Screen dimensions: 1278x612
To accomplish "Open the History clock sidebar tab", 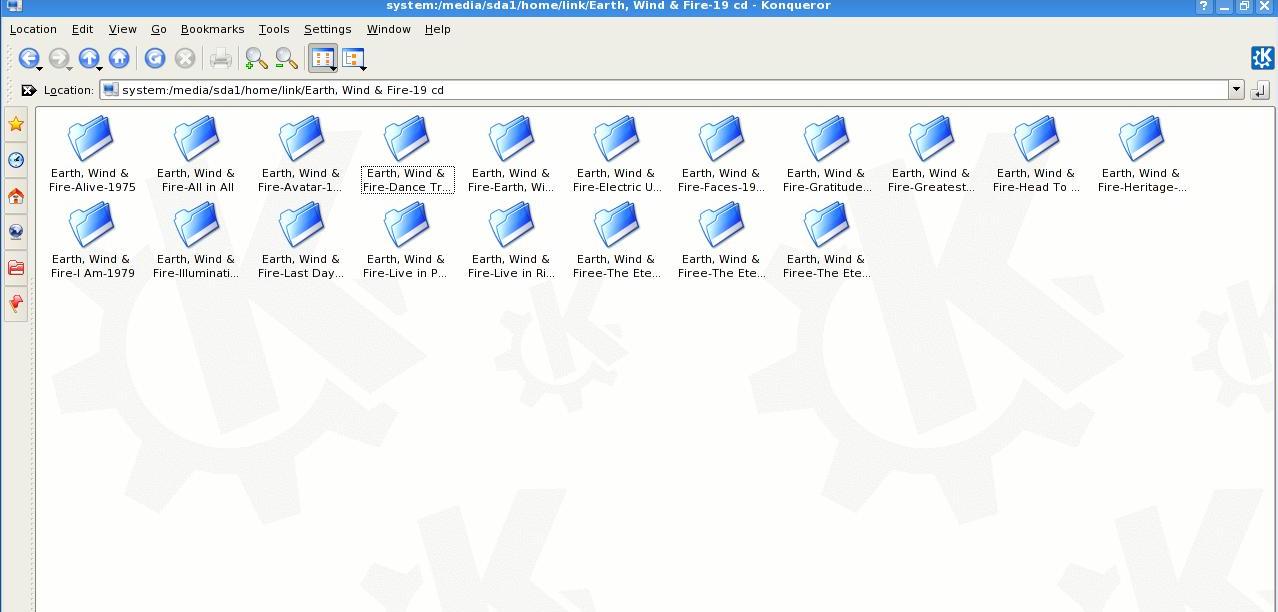I will click(16, 160).
